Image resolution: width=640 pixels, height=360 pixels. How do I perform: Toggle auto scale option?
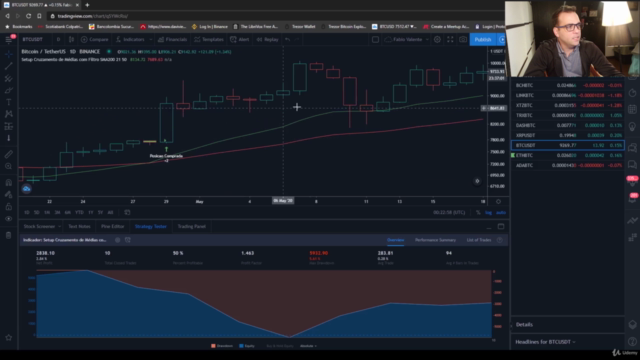(x=501, y=213)
